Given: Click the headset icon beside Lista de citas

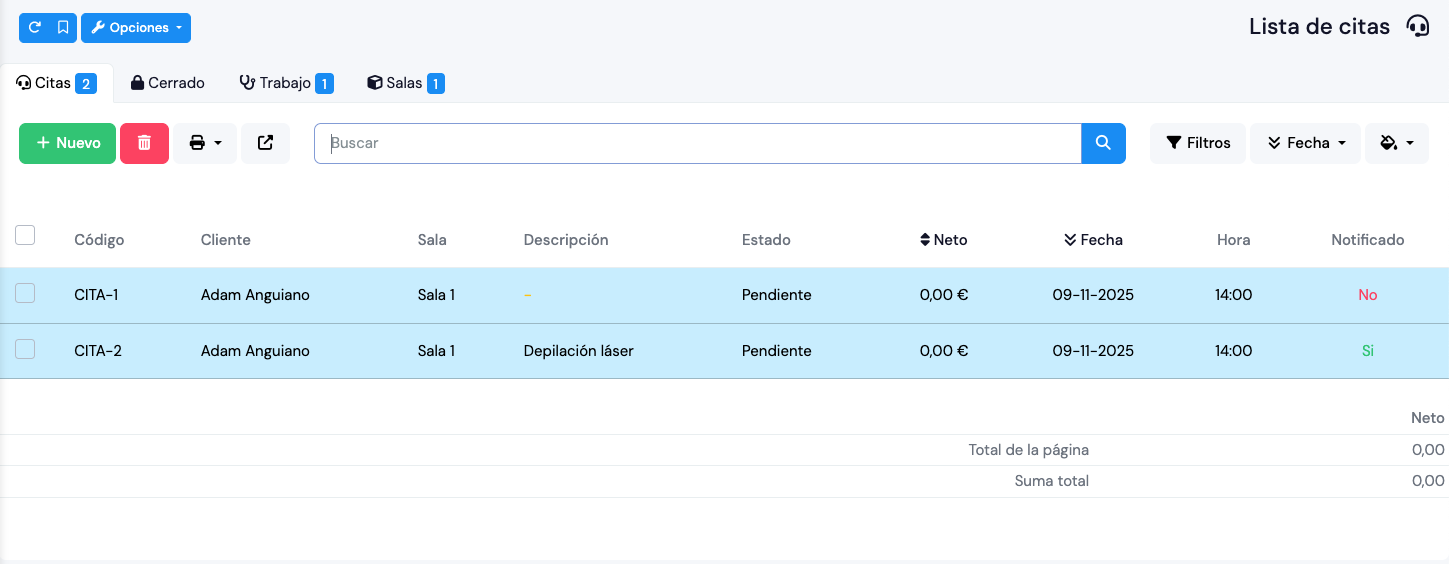Looking at the screenshot, I should pyautogui.click(x=1417, y=27).
